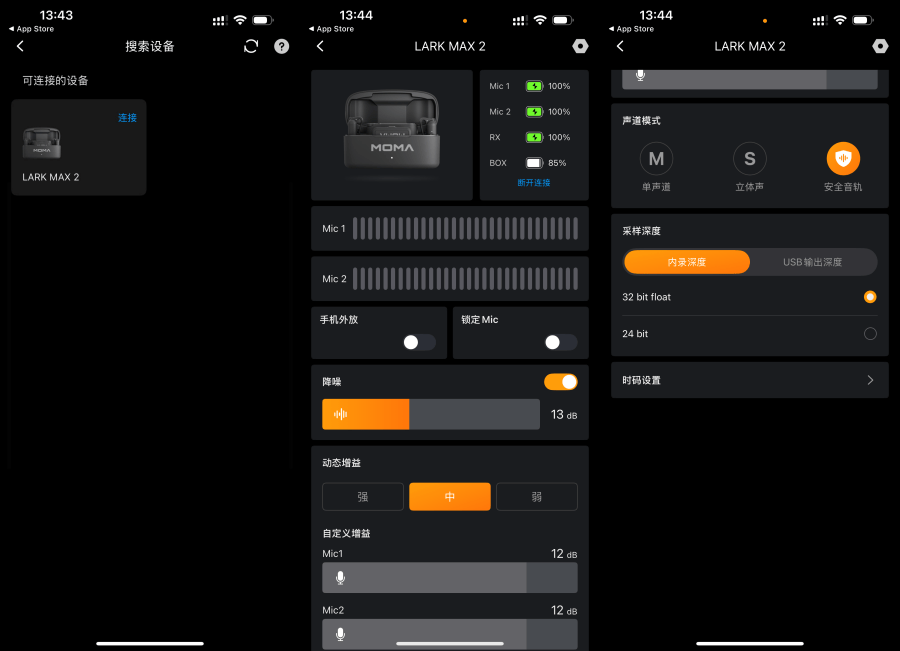The image size is (900, 651).
Task: Tap the phone battery icon on the left screen
Action: click(x=262, y=21)
